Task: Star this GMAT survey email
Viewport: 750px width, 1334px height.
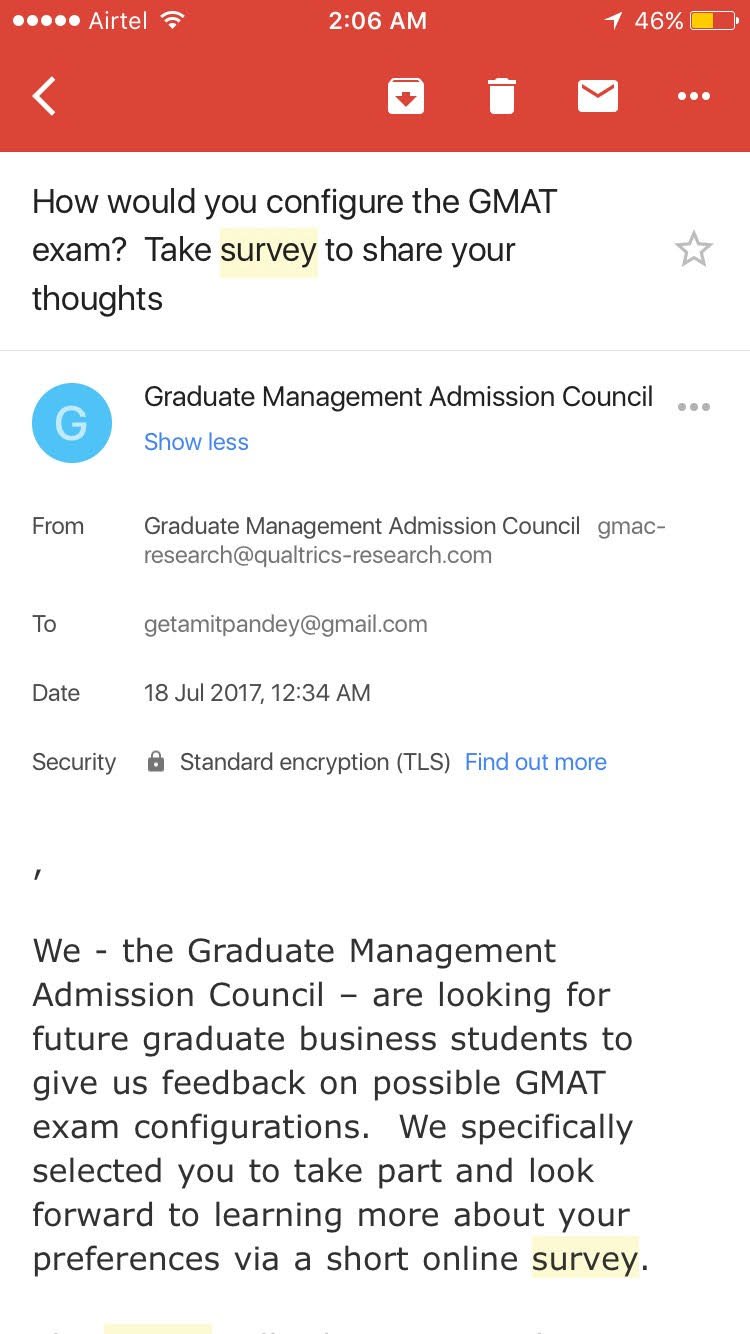Action: tap(693, 250)
